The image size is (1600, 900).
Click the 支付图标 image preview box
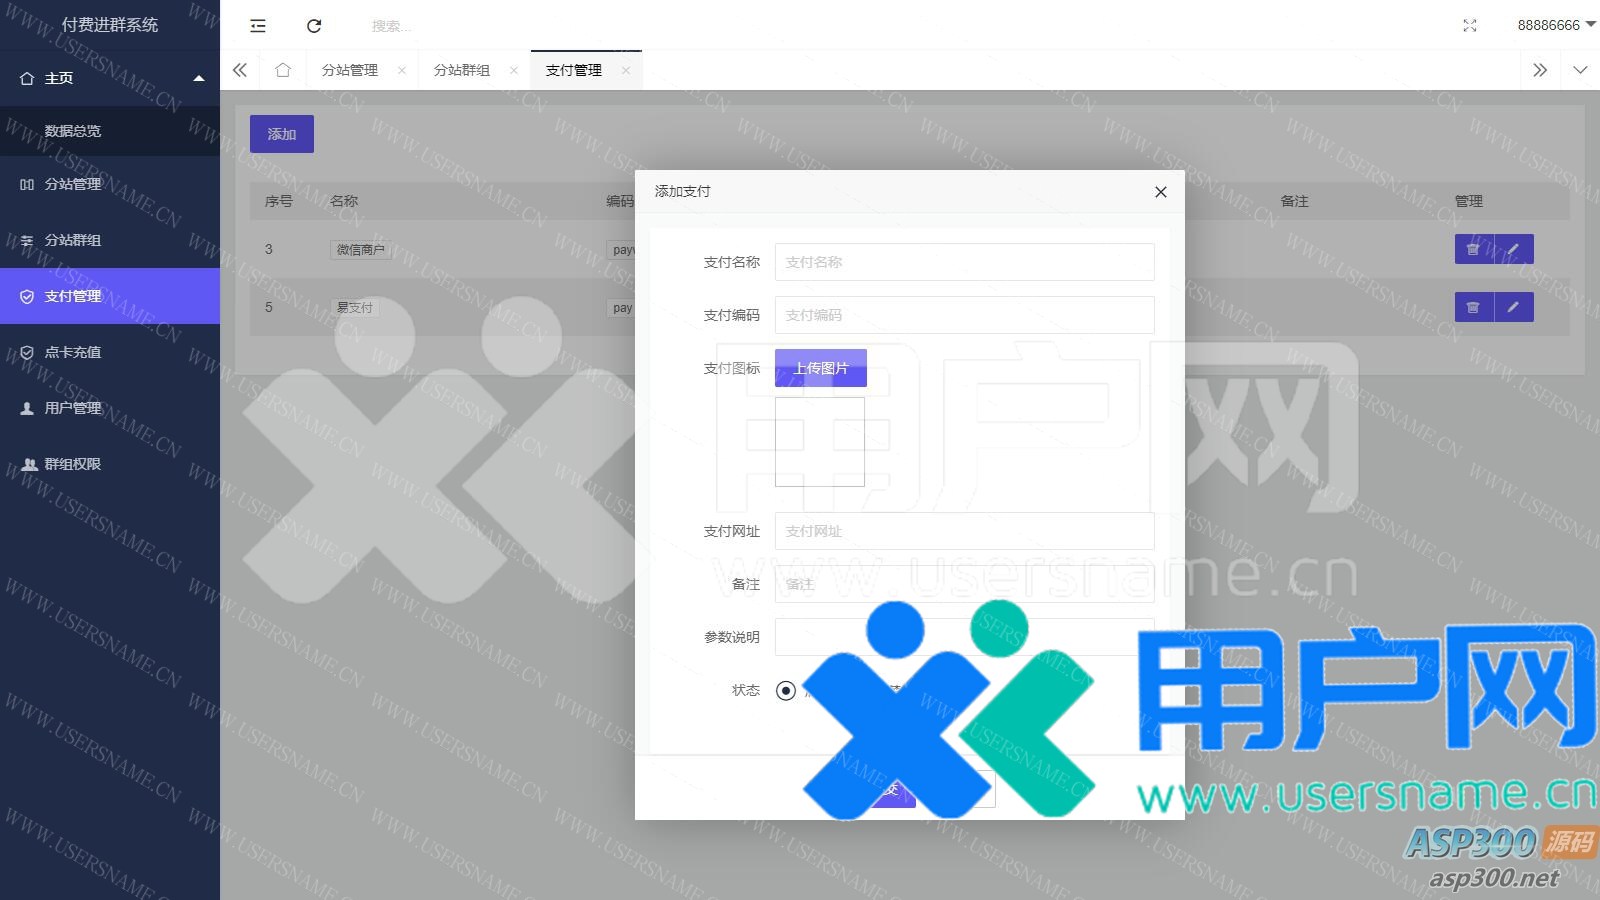pos(820,442)
